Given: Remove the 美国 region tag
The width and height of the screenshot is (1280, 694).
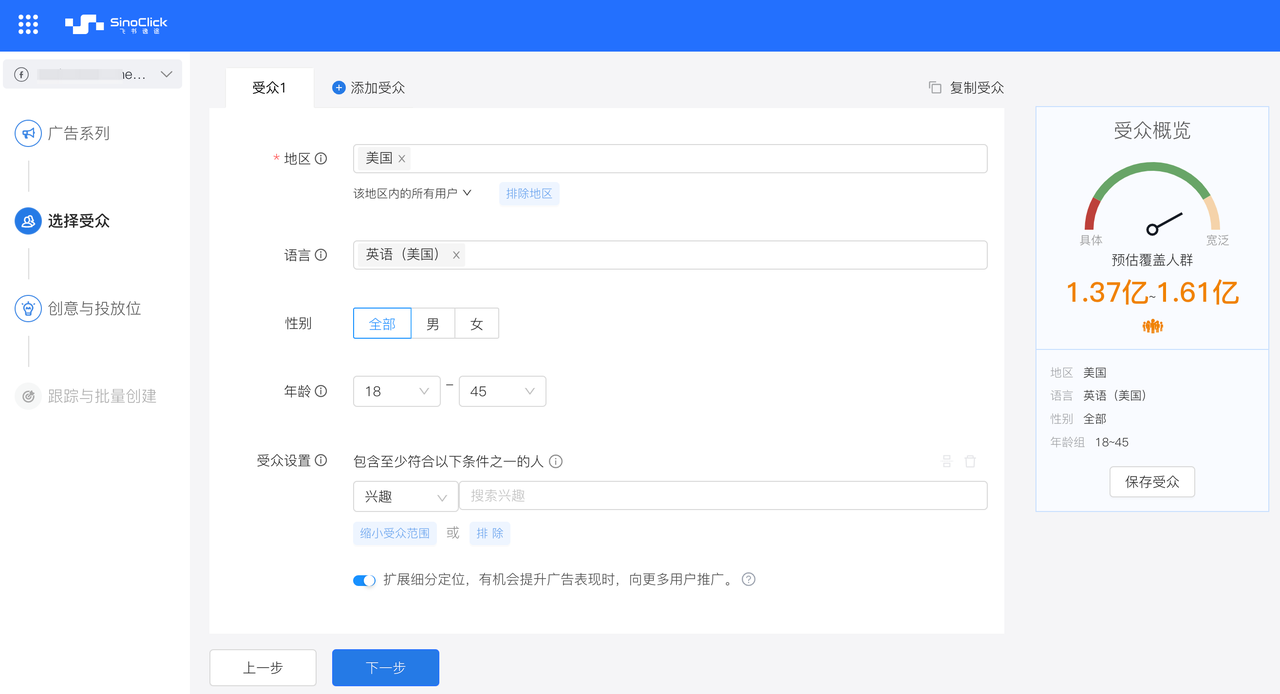Looking at the screenshot, I should point(402,158).
